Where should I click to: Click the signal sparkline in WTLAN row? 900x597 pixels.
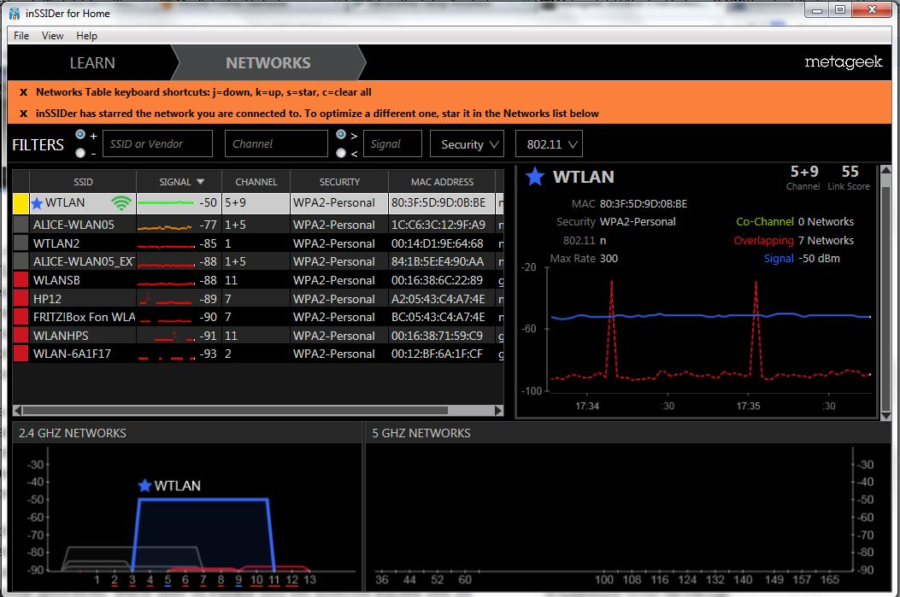tap(166, 203)
